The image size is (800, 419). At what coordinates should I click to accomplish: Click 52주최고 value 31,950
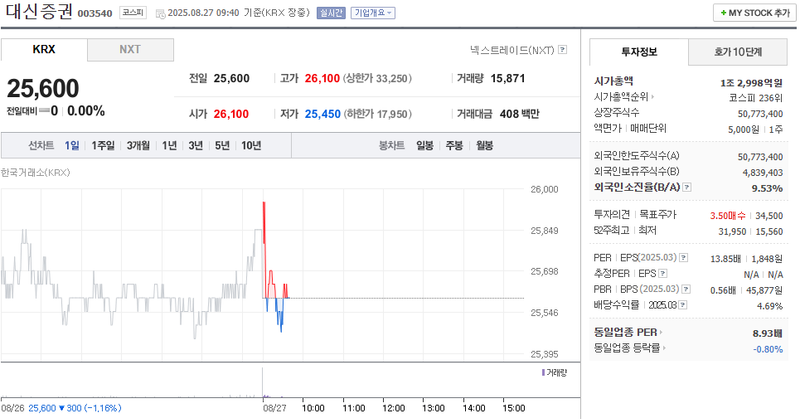732,232
